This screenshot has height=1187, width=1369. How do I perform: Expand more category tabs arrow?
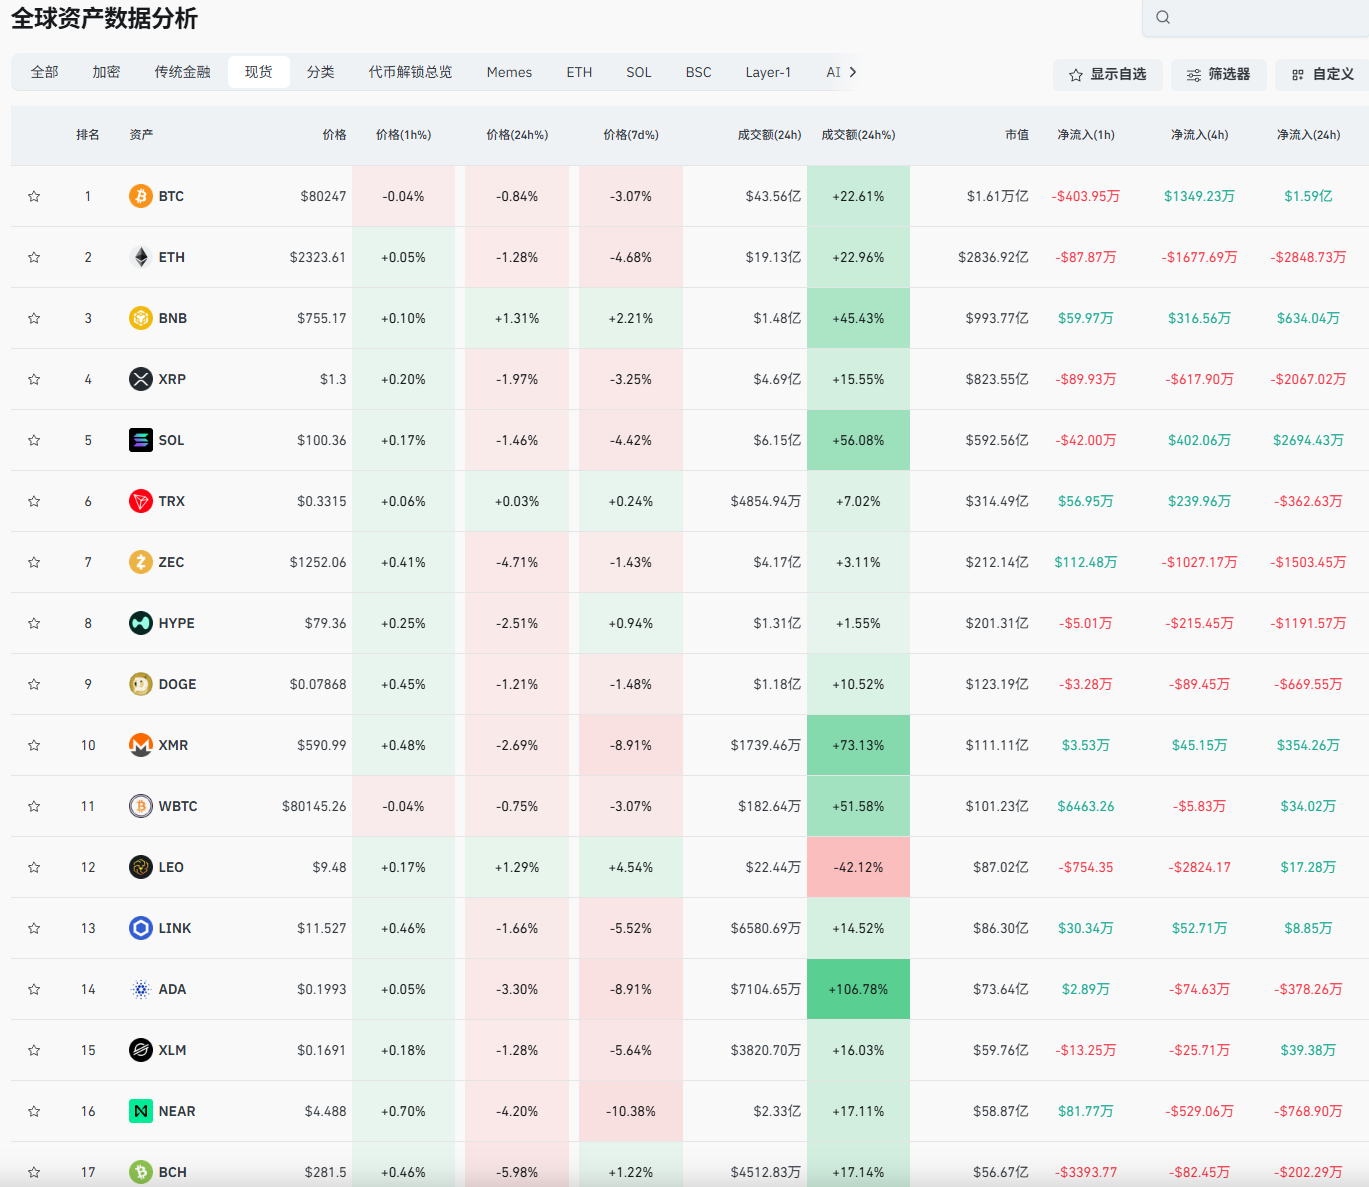click(x=852, y=72)
